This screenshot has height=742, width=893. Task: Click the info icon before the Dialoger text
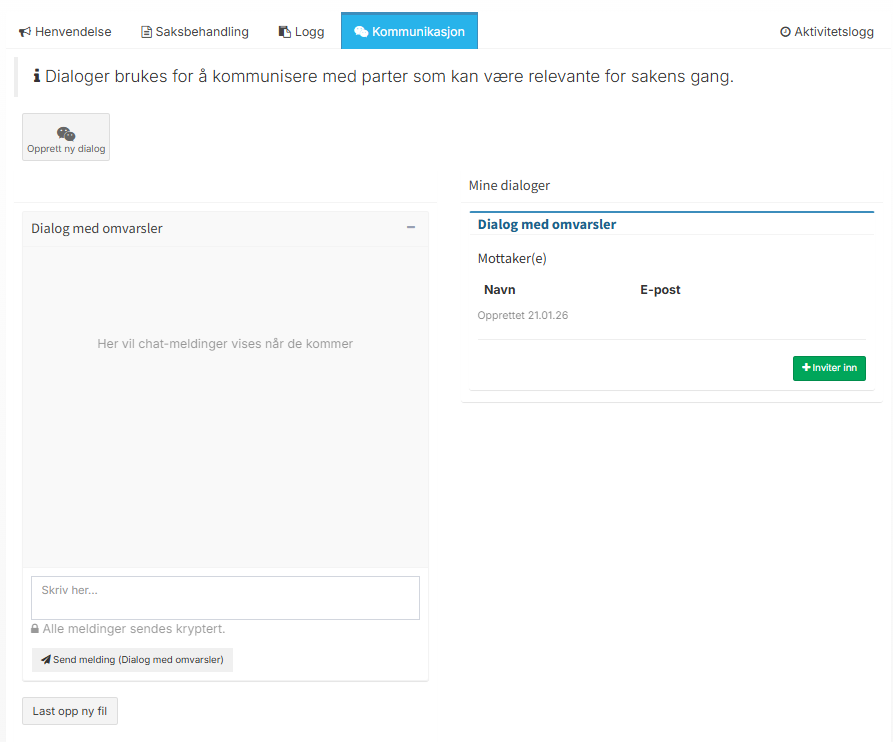point(37,76)
